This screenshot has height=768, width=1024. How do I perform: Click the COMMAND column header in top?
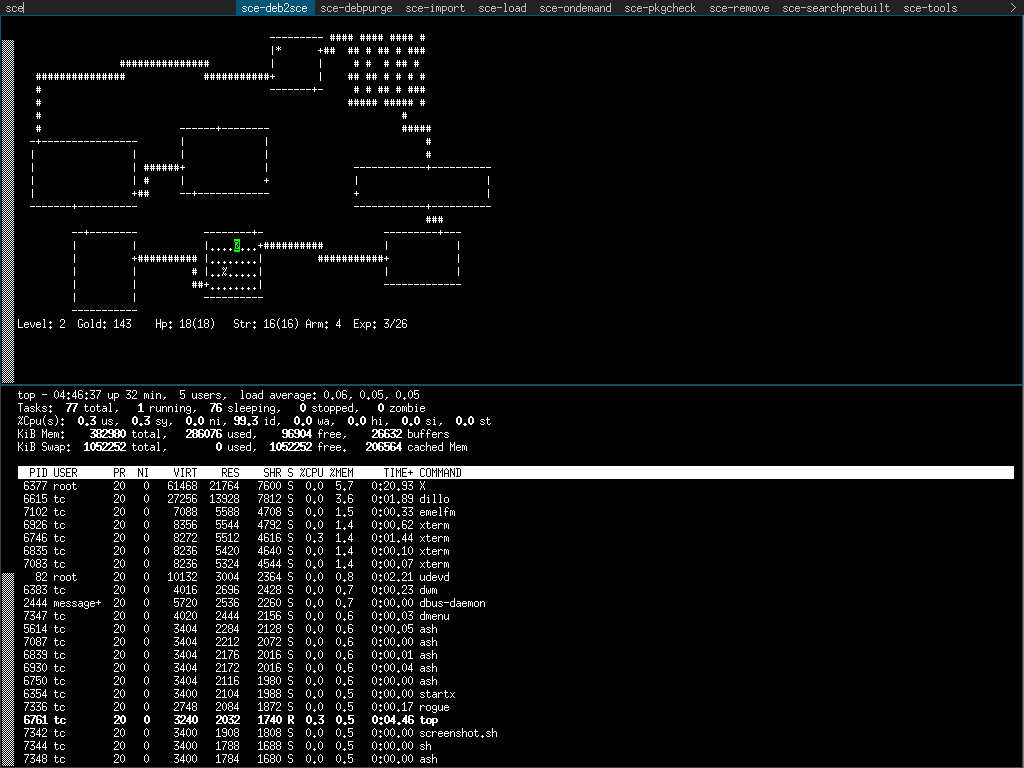tap(440, 473)
